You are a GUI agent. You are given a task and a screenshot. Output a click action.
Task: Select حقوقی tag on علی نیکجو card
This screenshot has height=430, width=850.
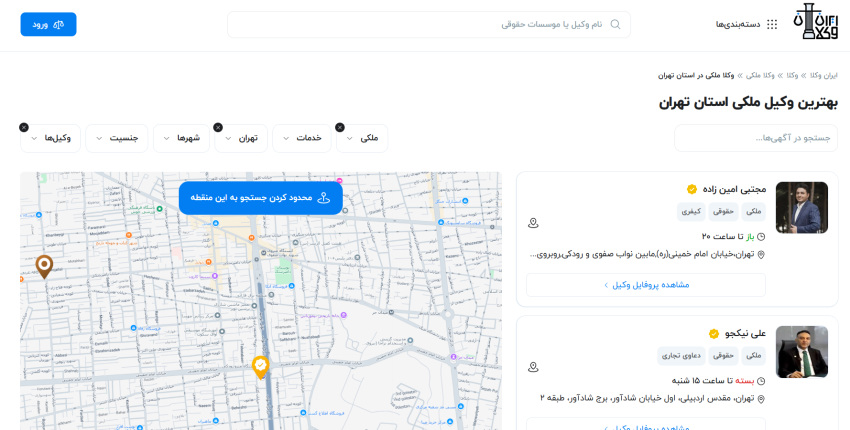[x=723, y=356]
